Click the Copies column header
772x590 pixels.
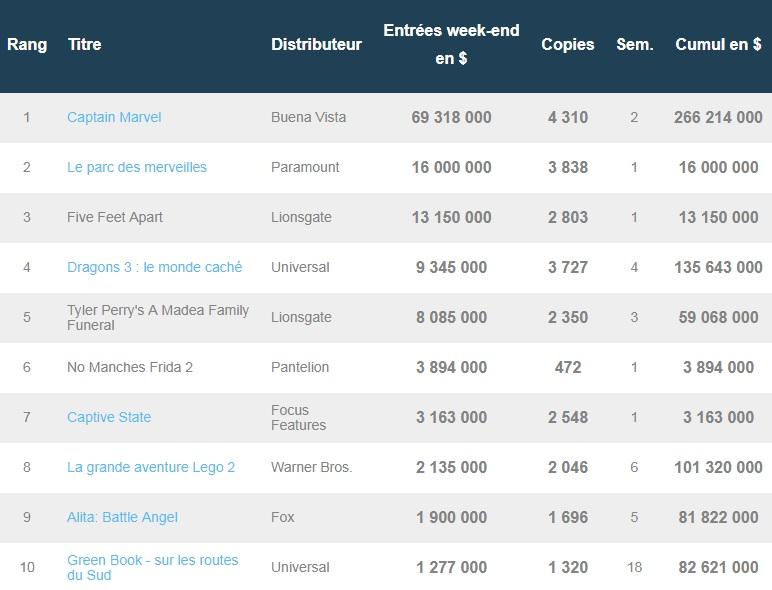tap(567, 44)
